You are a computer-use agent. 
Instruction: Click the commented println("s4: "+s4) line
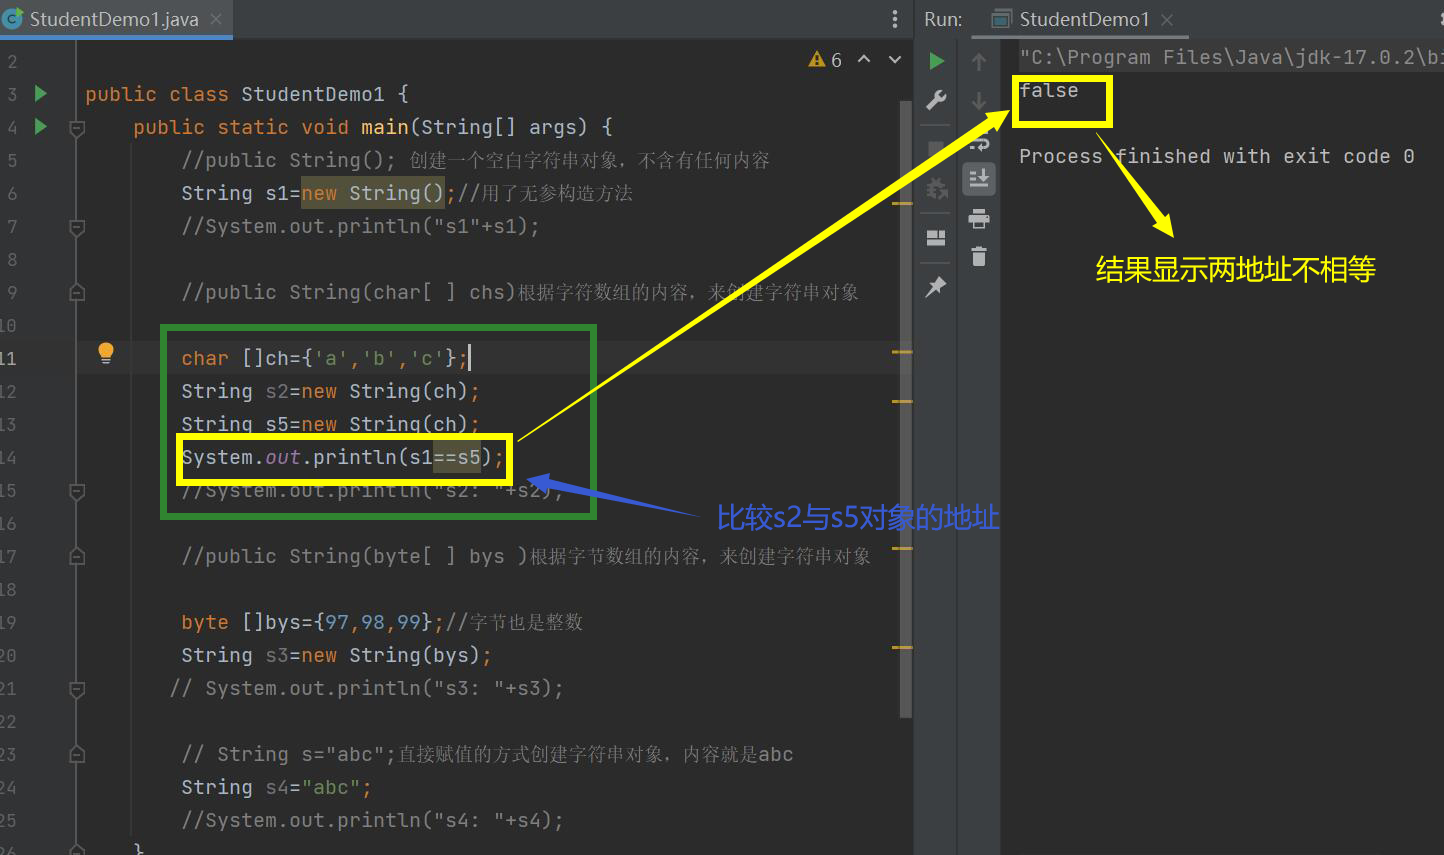click(372, 820)
